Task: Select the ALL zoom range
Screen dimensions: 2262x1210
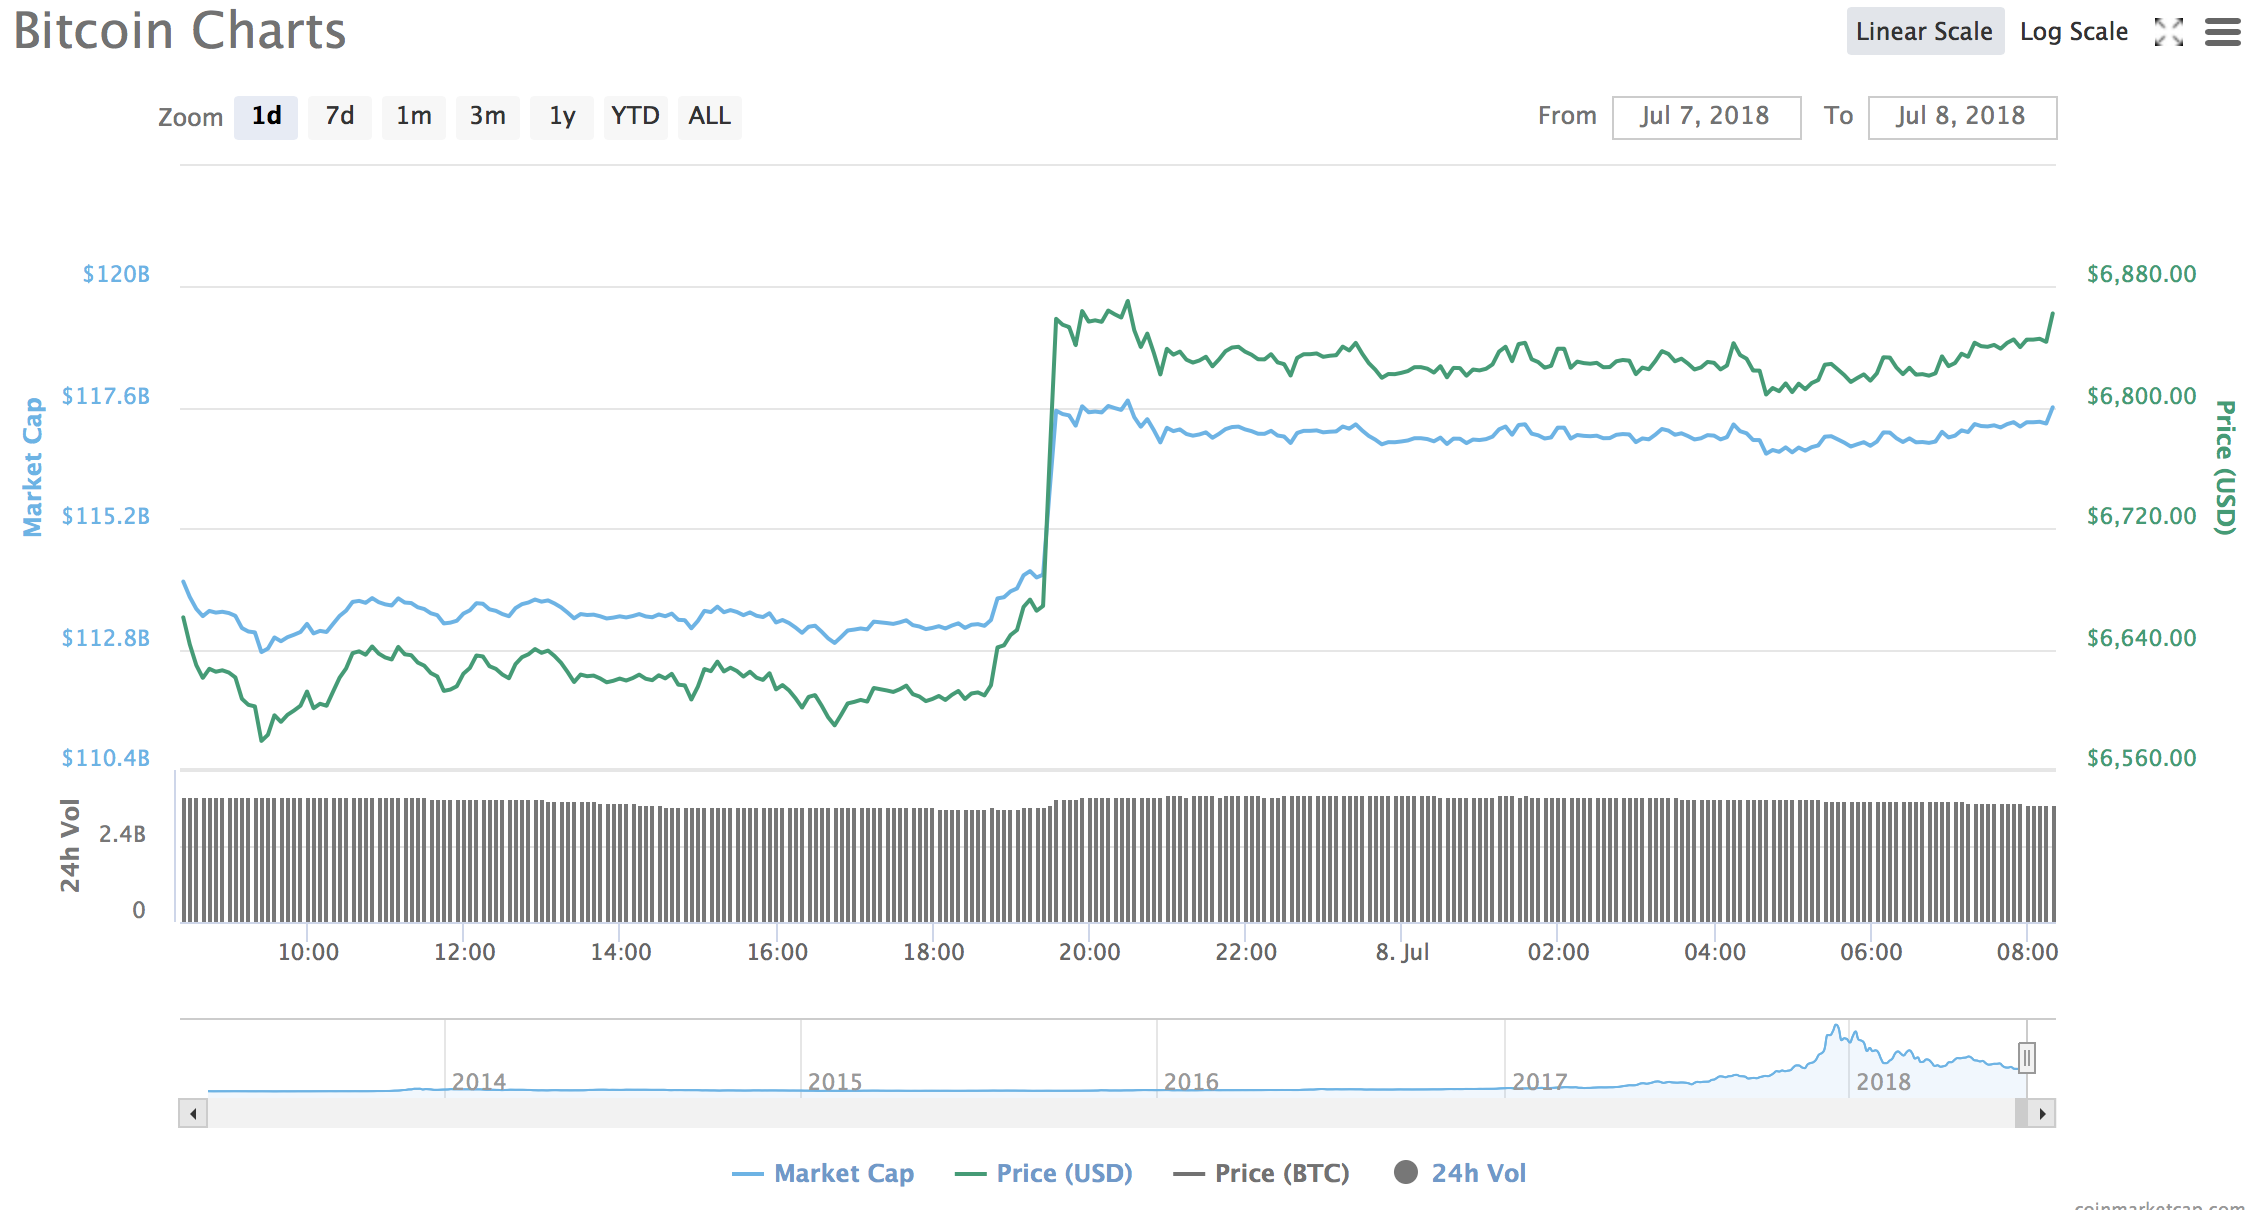Action: point(710,116)
